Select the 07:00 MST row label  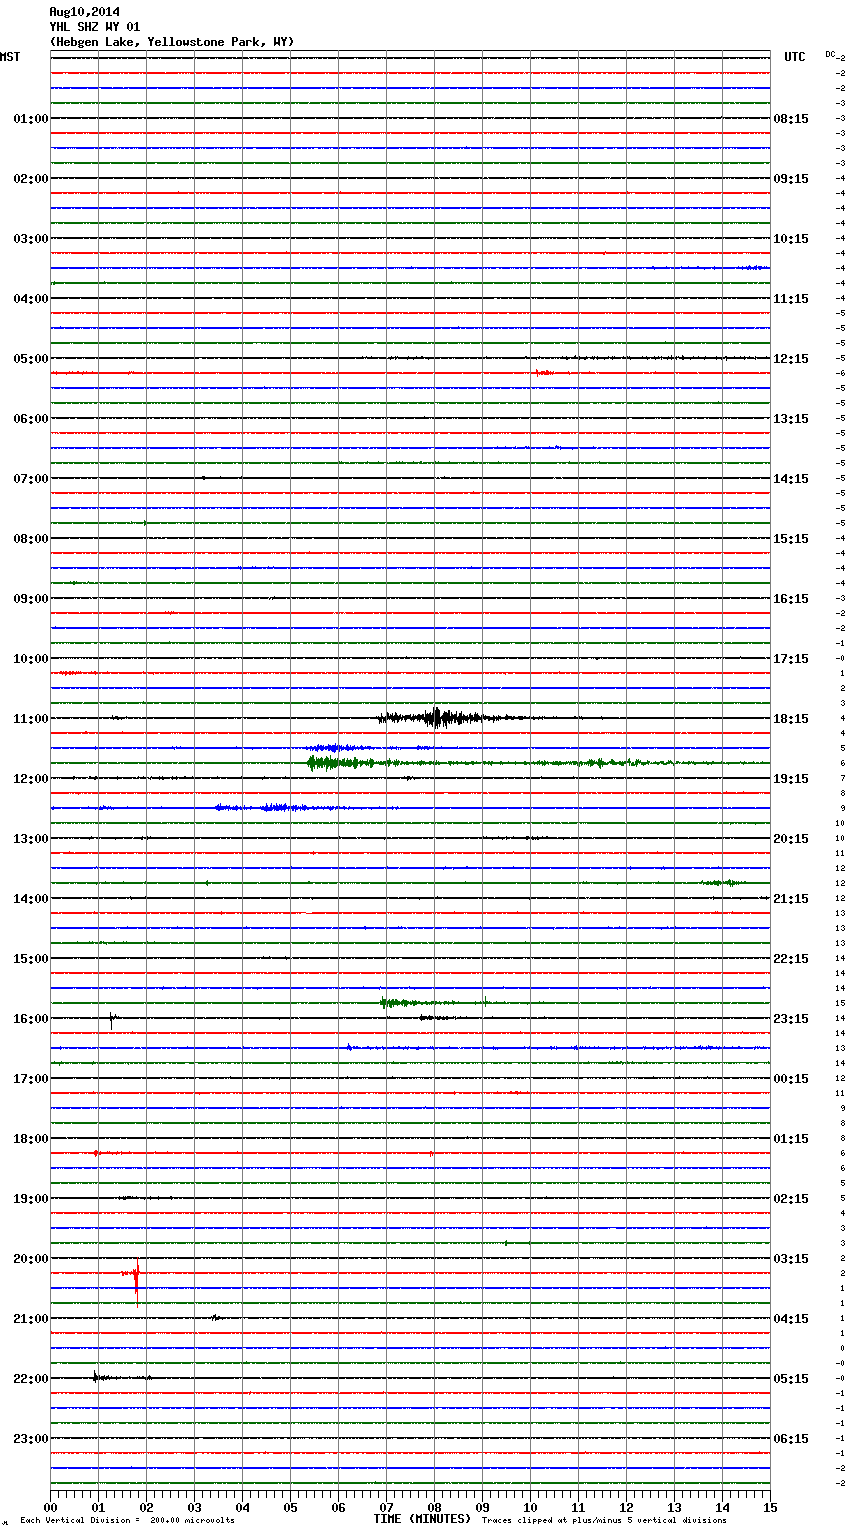click(30, 479)
